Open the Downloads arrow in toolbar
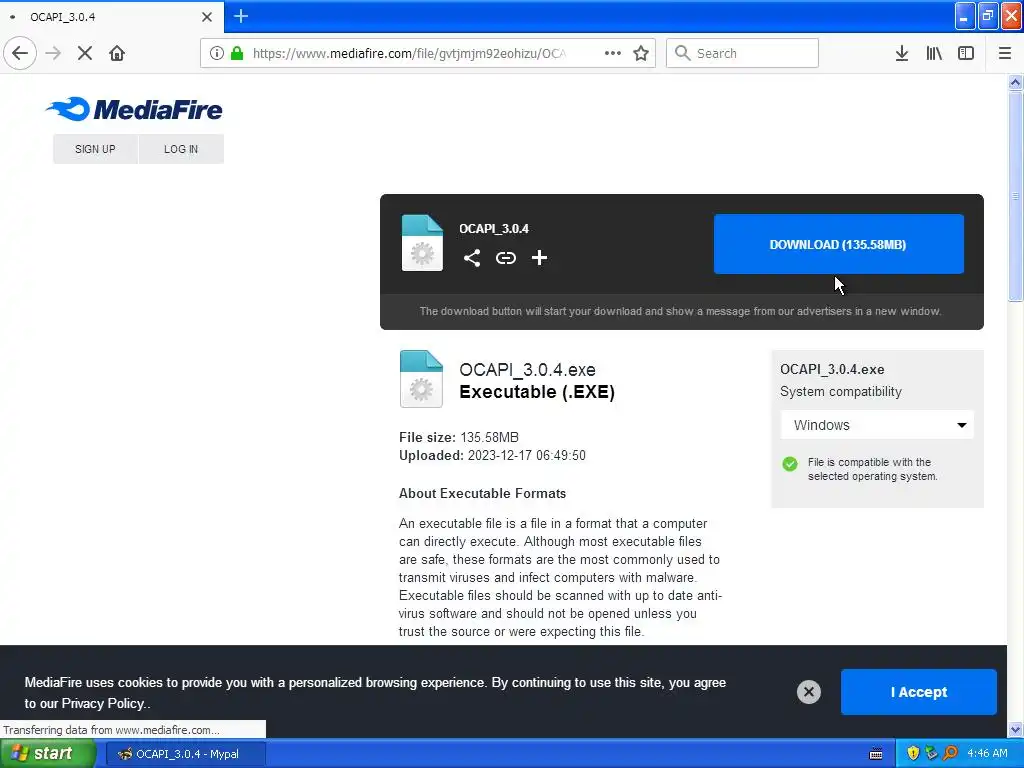The image size is (1024, 768). (902, 53)
